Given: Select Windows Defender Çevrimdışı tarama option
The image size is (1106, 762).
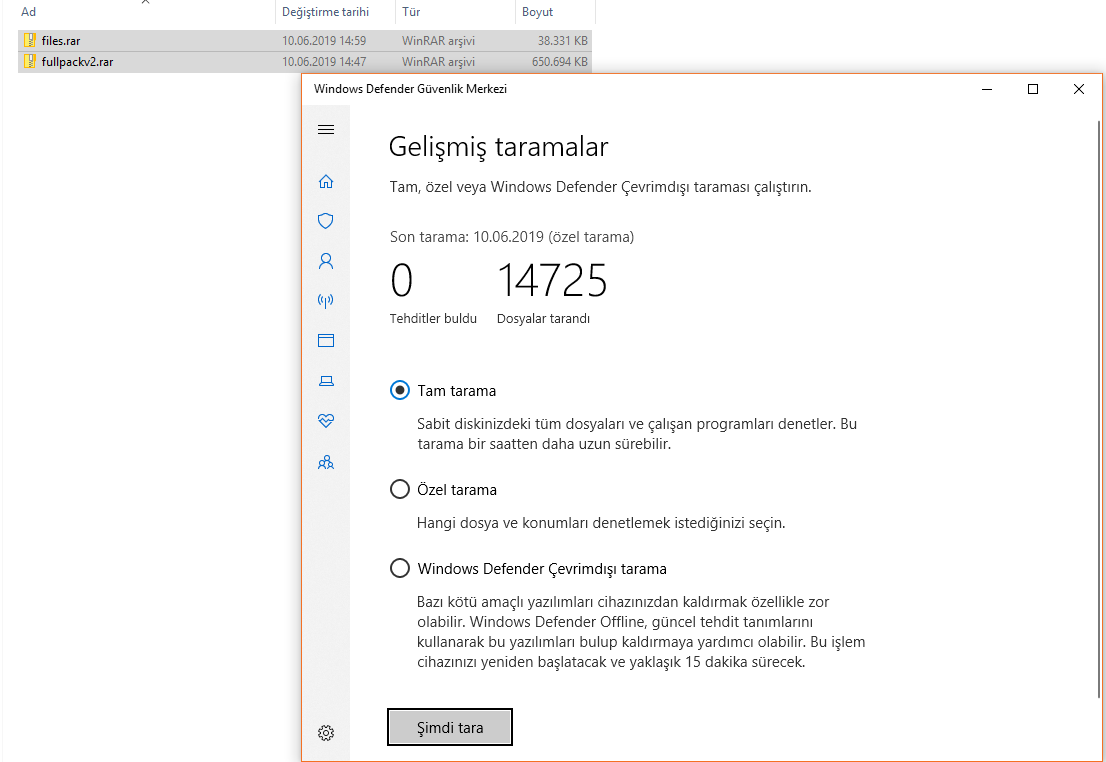Looking at the screenshot, I should 400,568.
